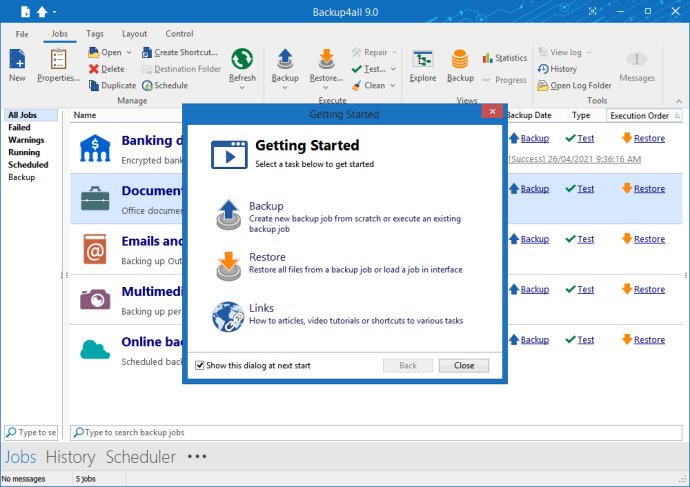This screenshot has width=690, height=487.
Task: Click the Multimedia job camera icon
Action: point(95,299)
